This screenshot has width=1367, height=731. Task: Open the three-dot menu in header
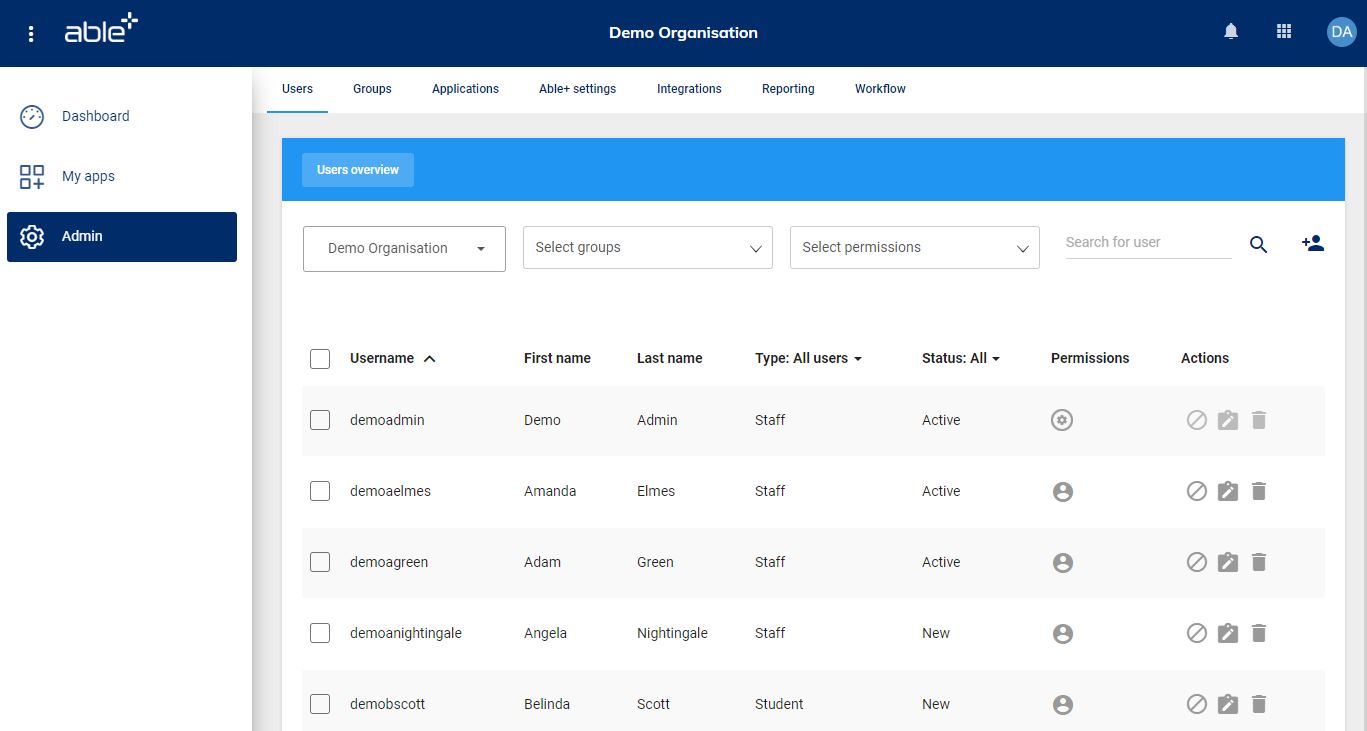pos(31,34)
